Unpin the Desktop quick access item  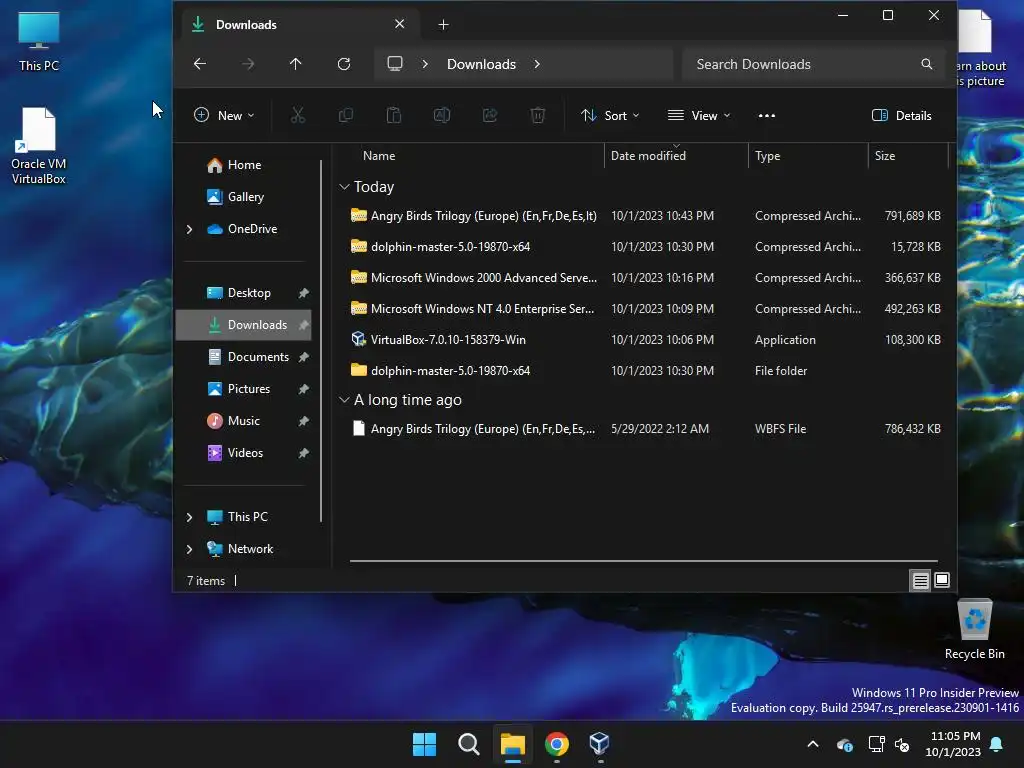(304, 293)
